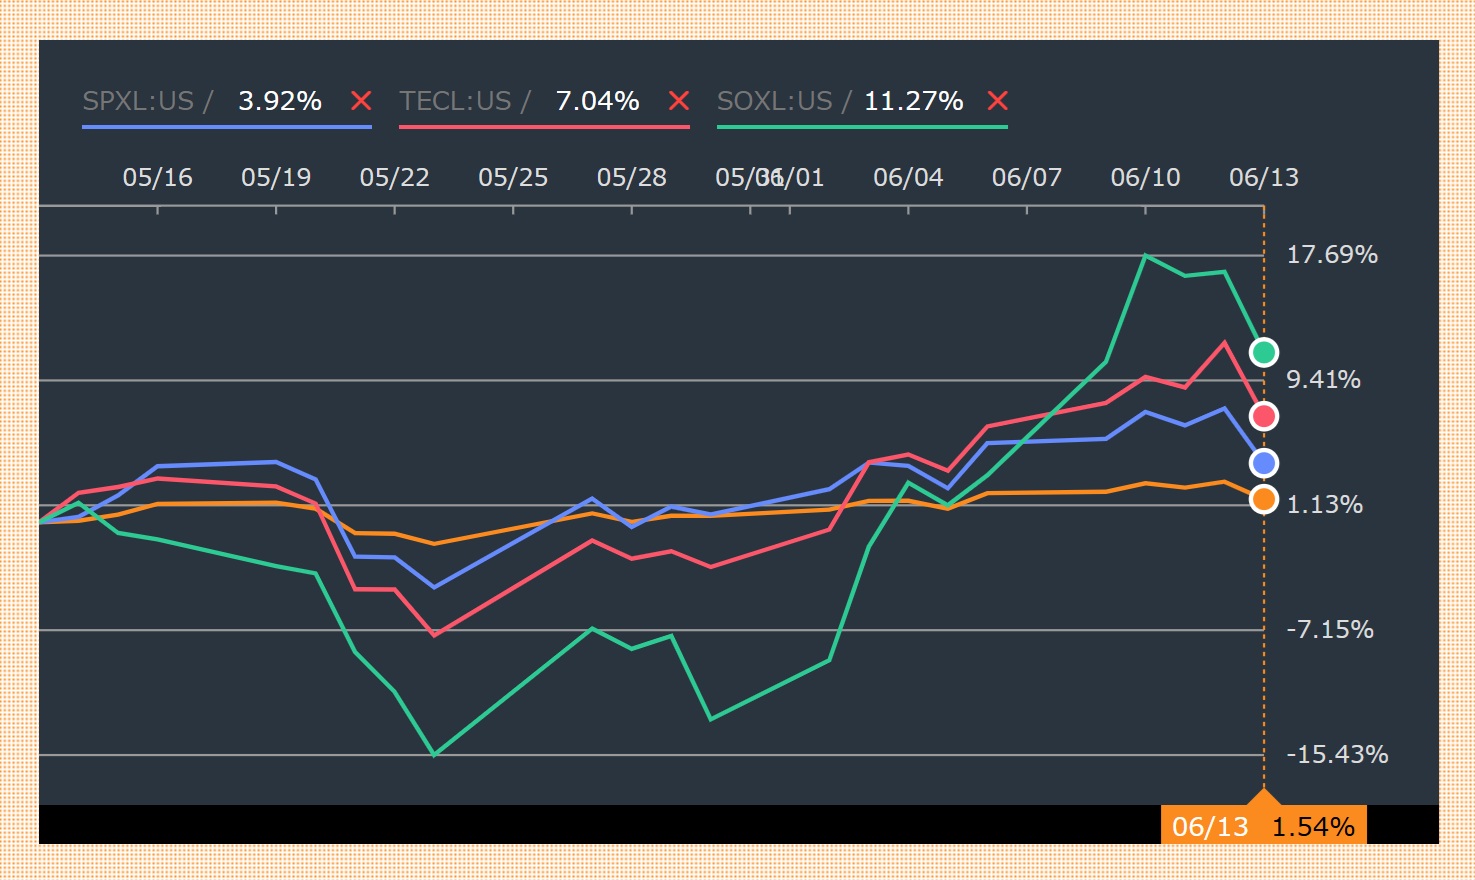Remove SPXL:US from the comparison chart
The height and width of the screenshot is (880, 1475).
click(361, 101)
